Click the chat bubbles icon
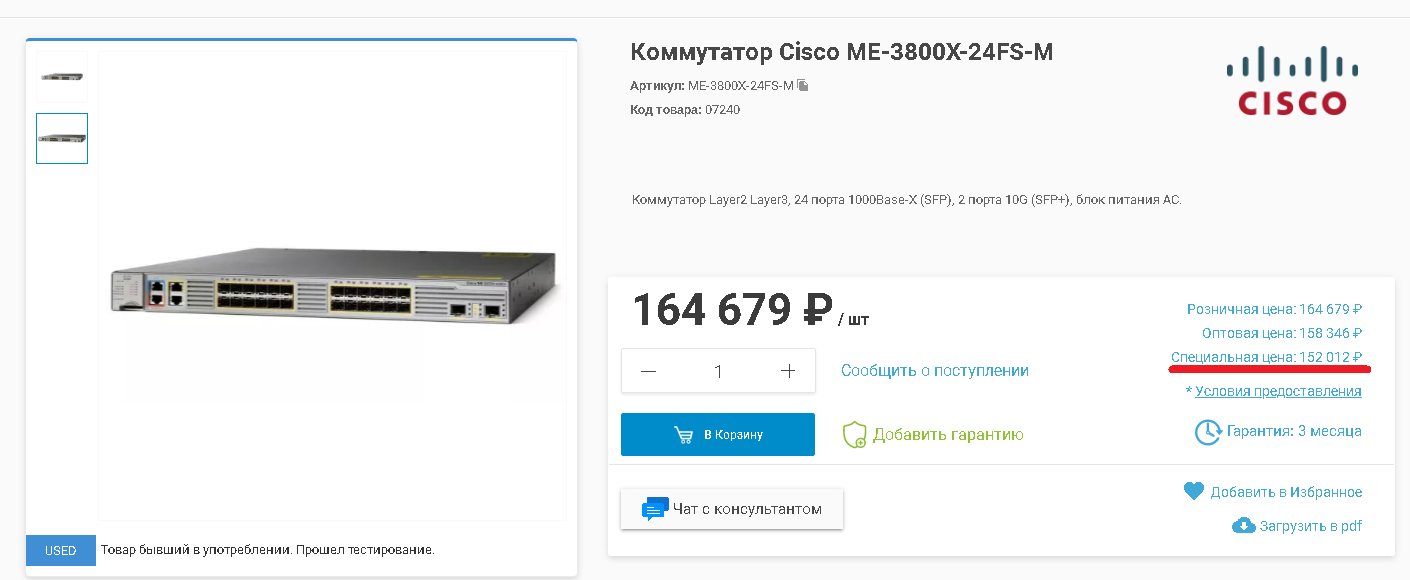 (x=655, y=509)
